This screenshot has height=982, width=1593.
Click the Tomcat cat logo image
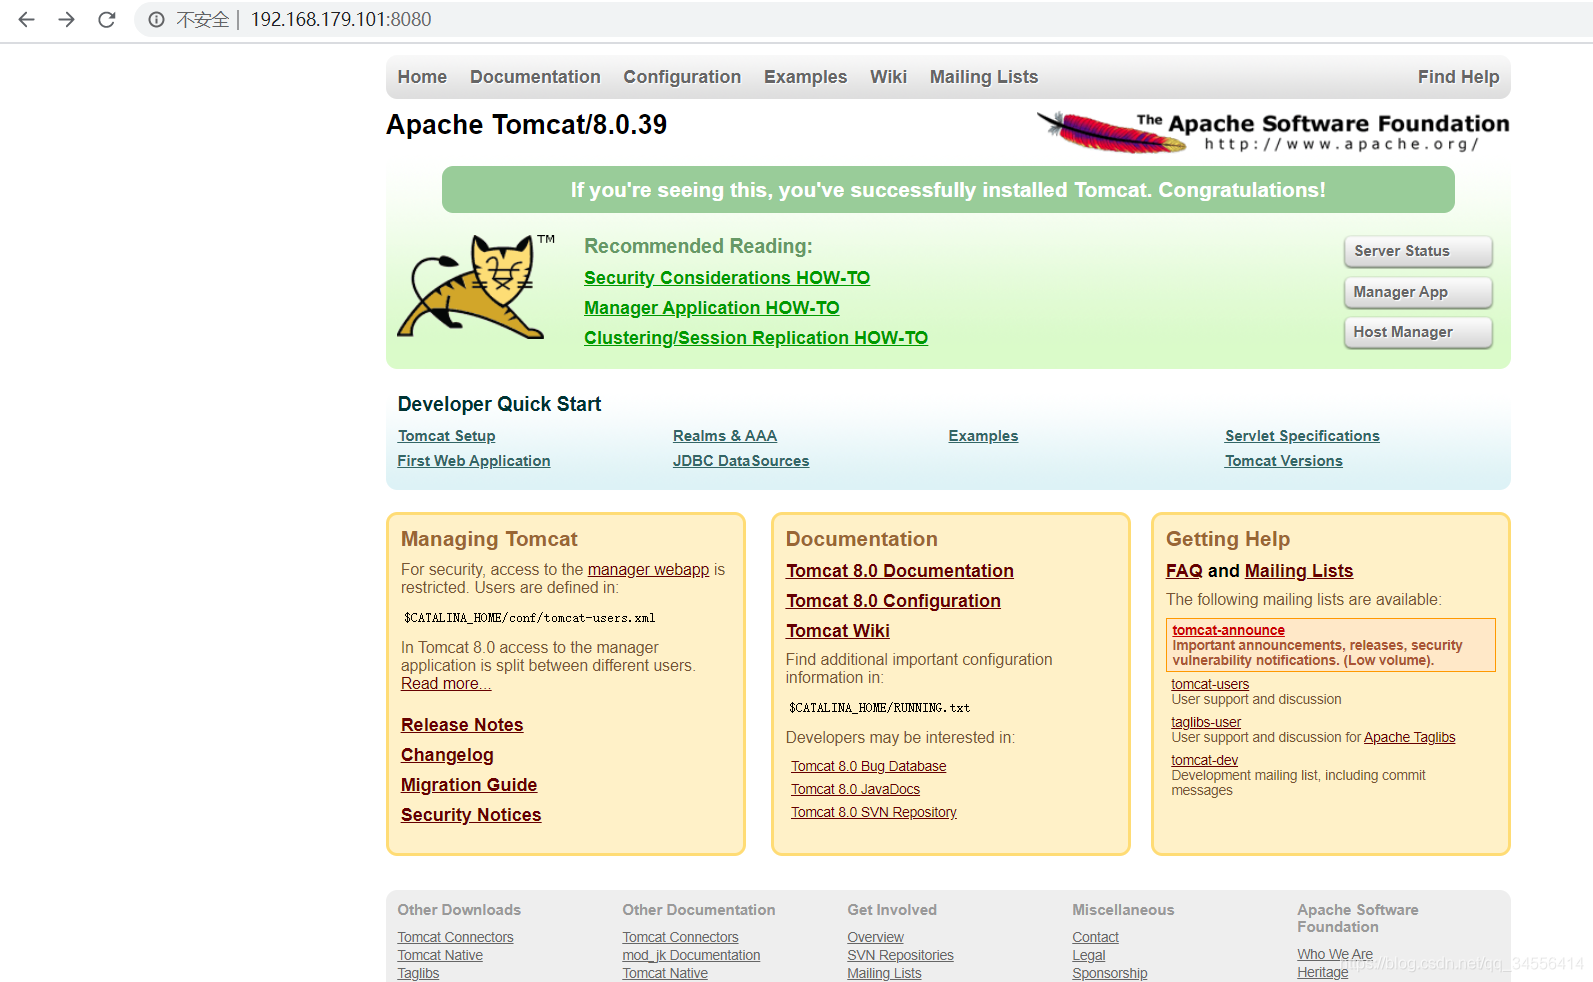click(477, 287)
